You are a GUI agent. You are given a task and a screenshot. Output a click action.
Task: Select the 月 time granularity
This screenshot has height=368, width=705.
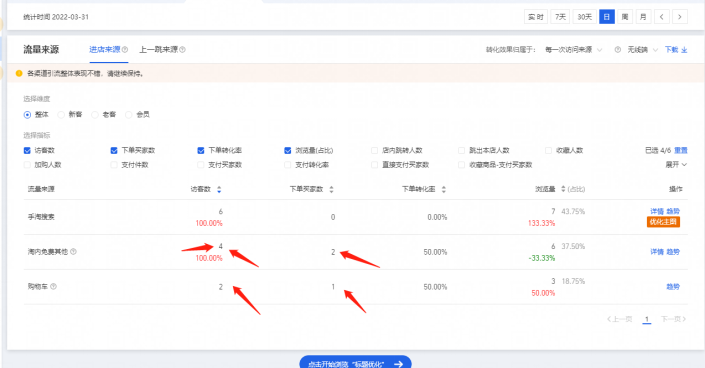click(x=643, y=17)
